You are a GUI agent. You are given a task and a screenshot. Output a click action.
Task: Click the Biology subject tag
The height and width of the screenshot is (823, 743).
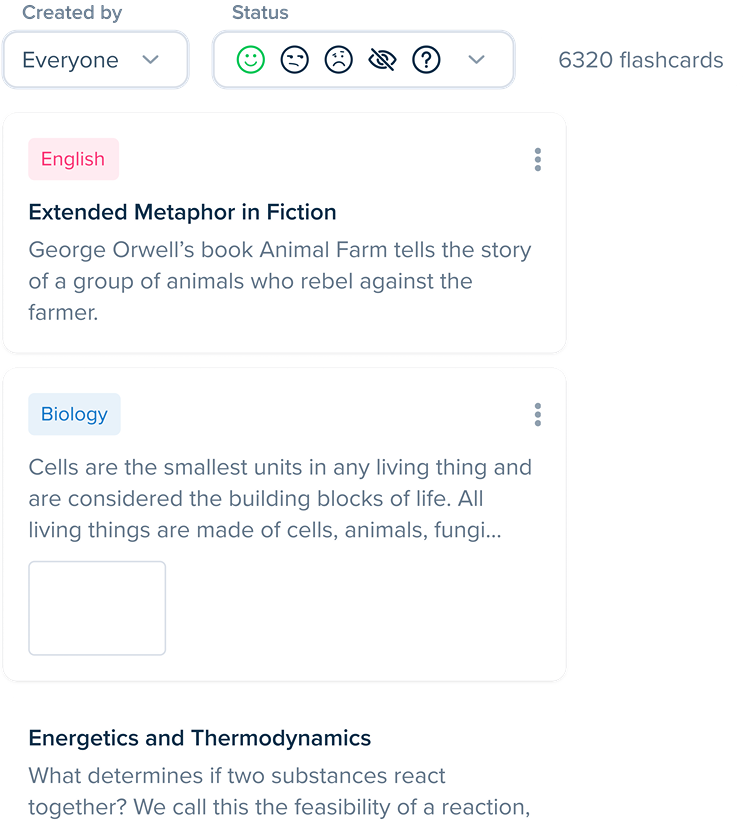[x=74, y=415]
